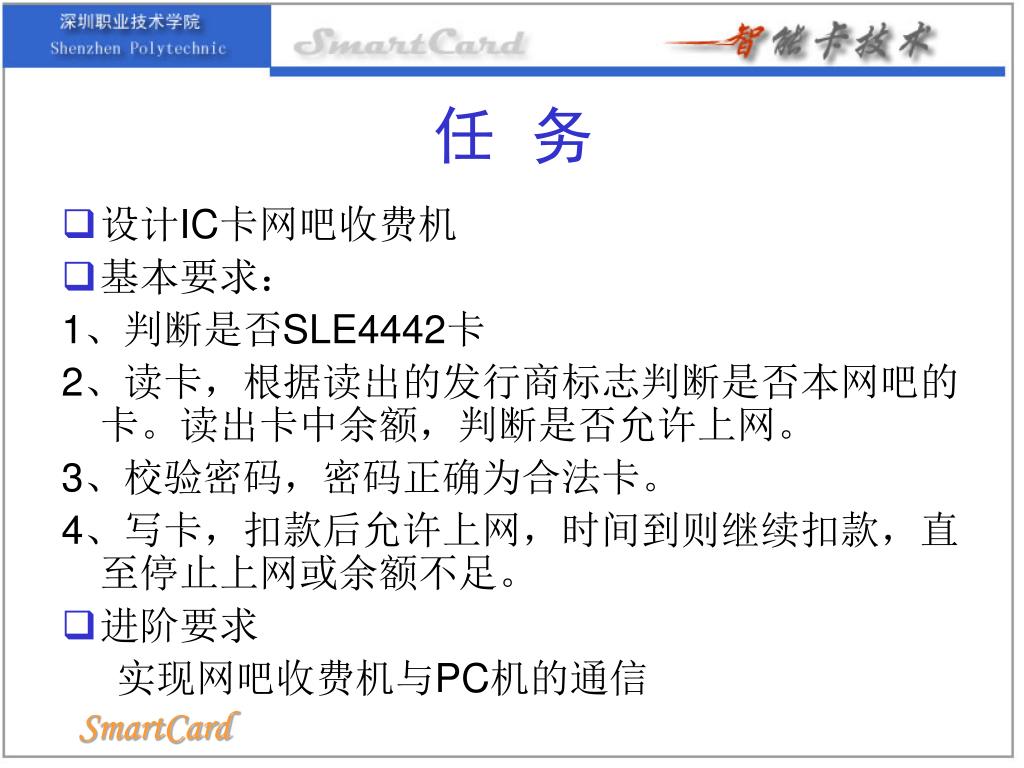Image resolution: width=1024 pixels, height=768 pixels.
Task: Click the Shenzhen Polytechnic logo banner
Action: 136,36
